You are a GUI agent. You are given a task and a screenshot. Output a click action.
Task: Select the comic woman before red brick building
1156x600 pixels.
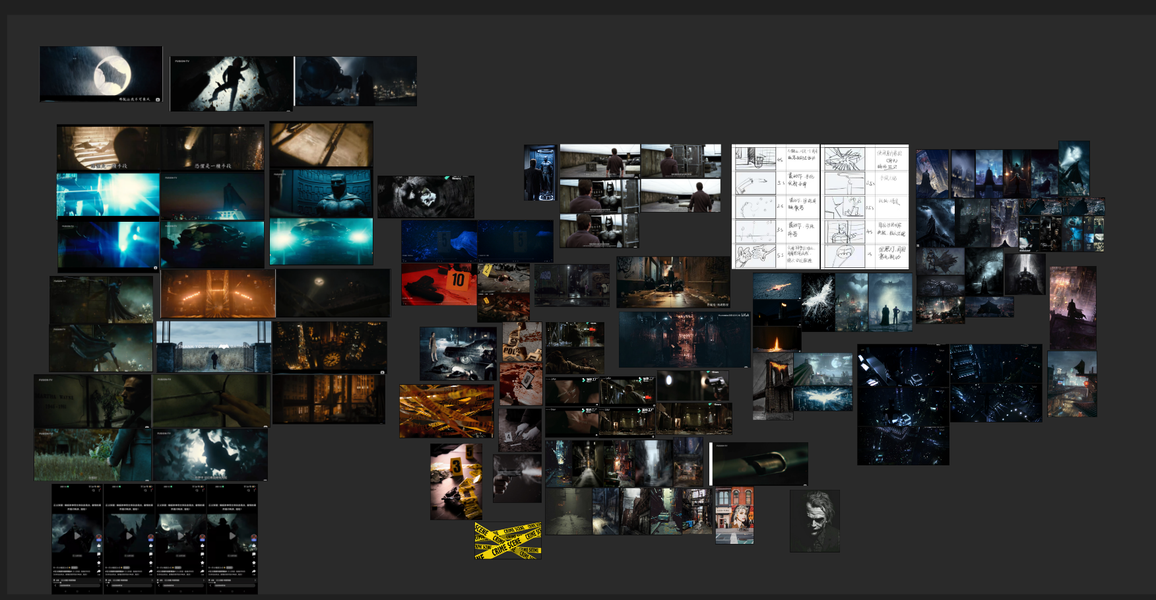point(734,515)
